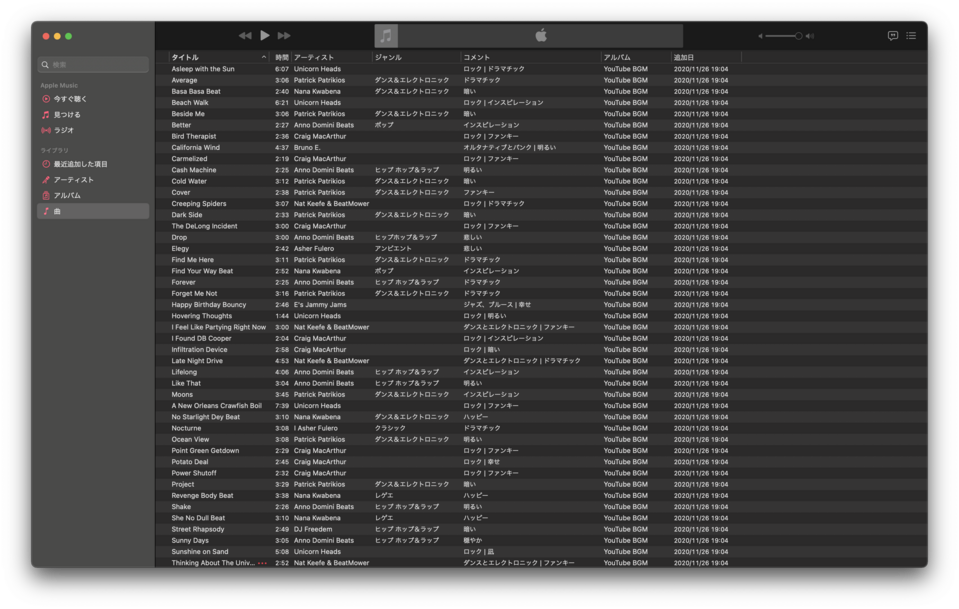The width and height of the screenshot is (959, 609).
Task: Click the rewind (previous track) button
Action: [x=245, y=36]
